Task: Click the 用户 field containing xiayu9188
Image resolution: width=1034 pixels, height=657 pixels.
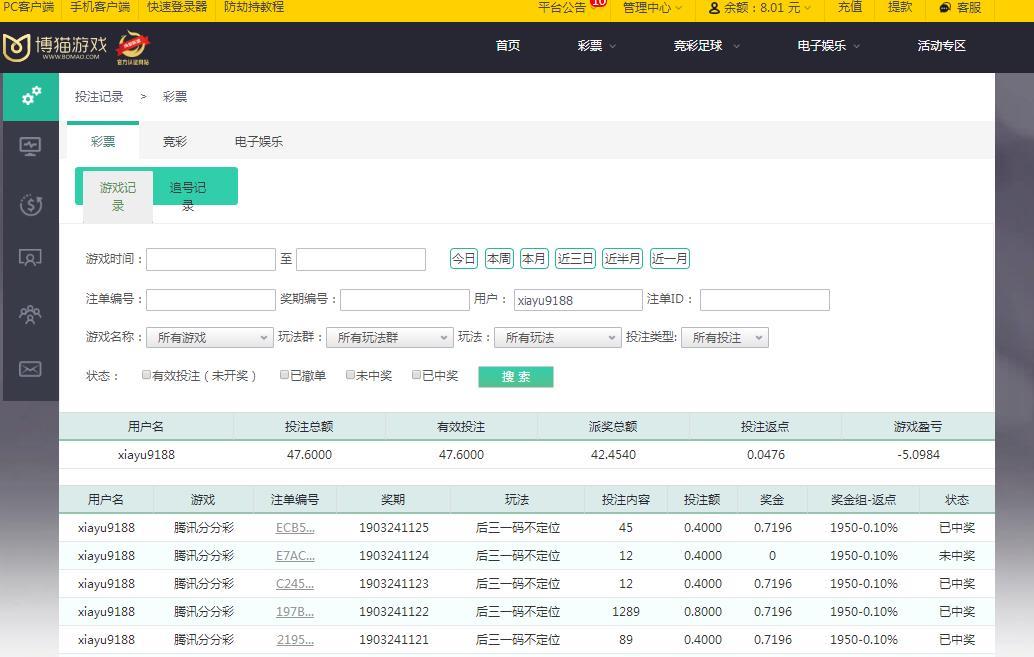Action: 578,300
